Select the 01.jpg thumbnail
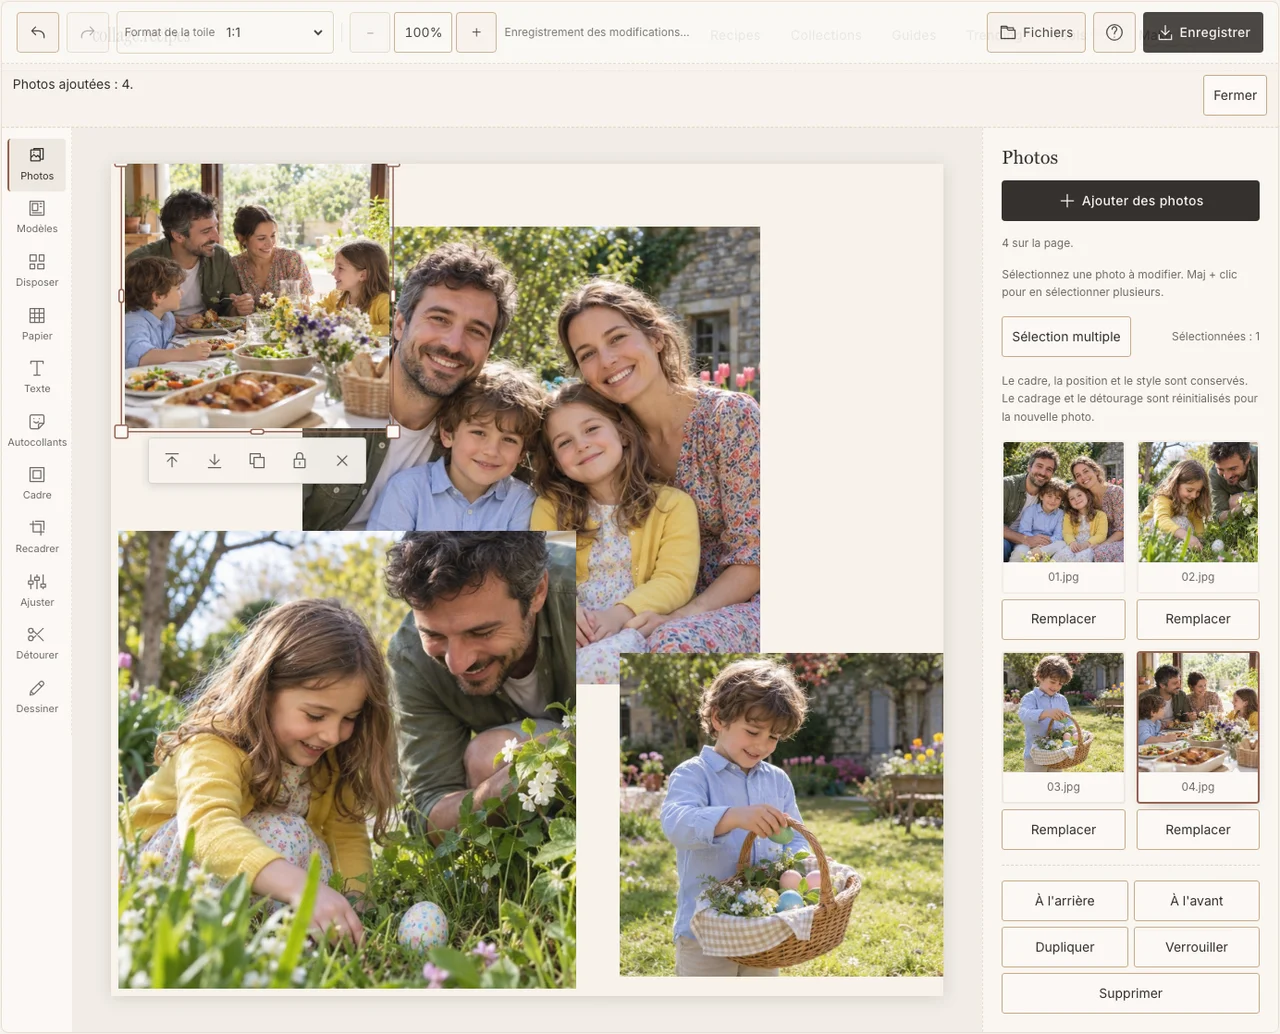Viewport: 1280px width, 1034px height. (x=1063, y=516)
